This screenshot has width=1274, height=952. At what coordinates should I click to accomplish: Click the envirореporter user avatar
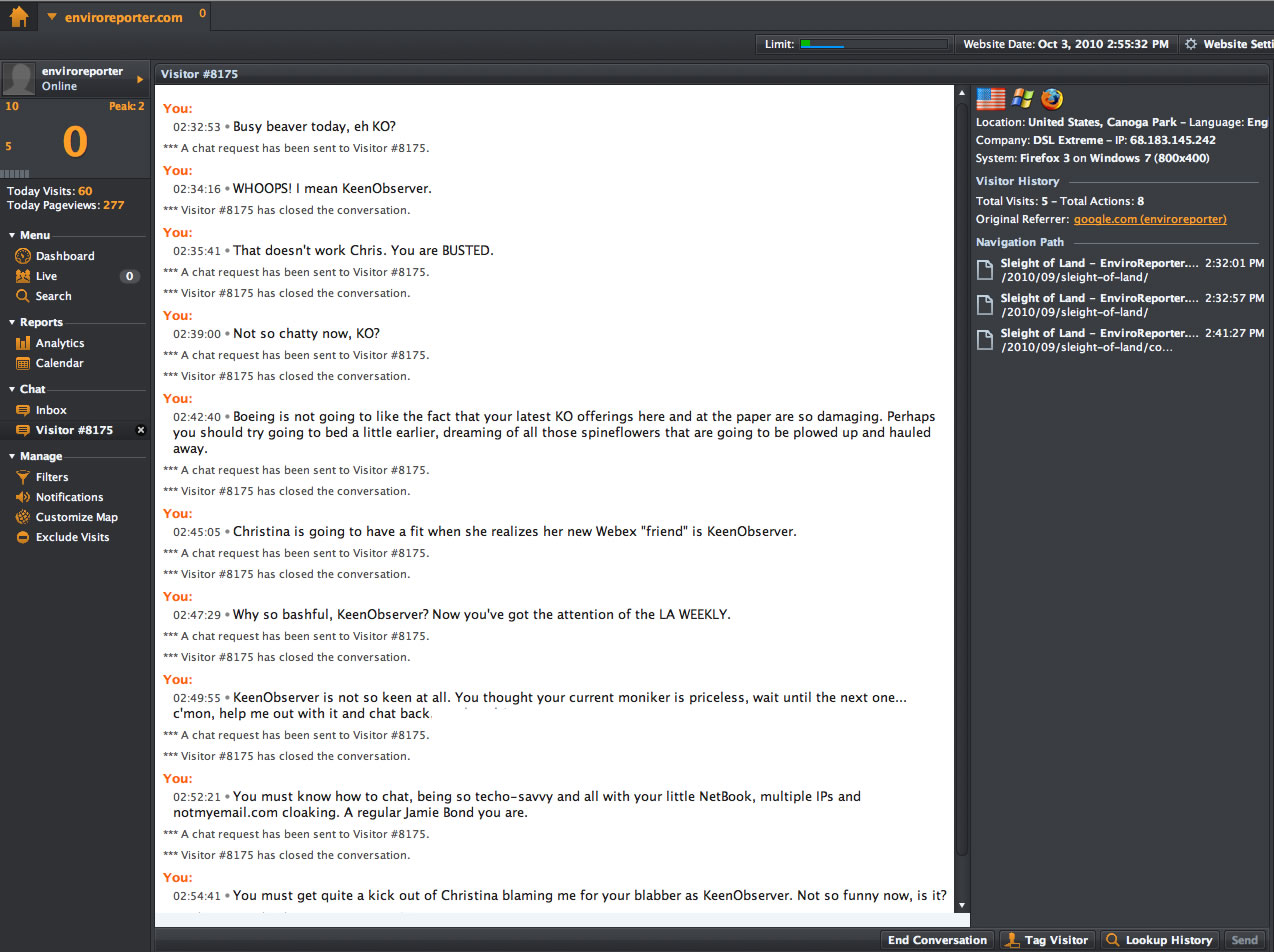tap(20, 79)
